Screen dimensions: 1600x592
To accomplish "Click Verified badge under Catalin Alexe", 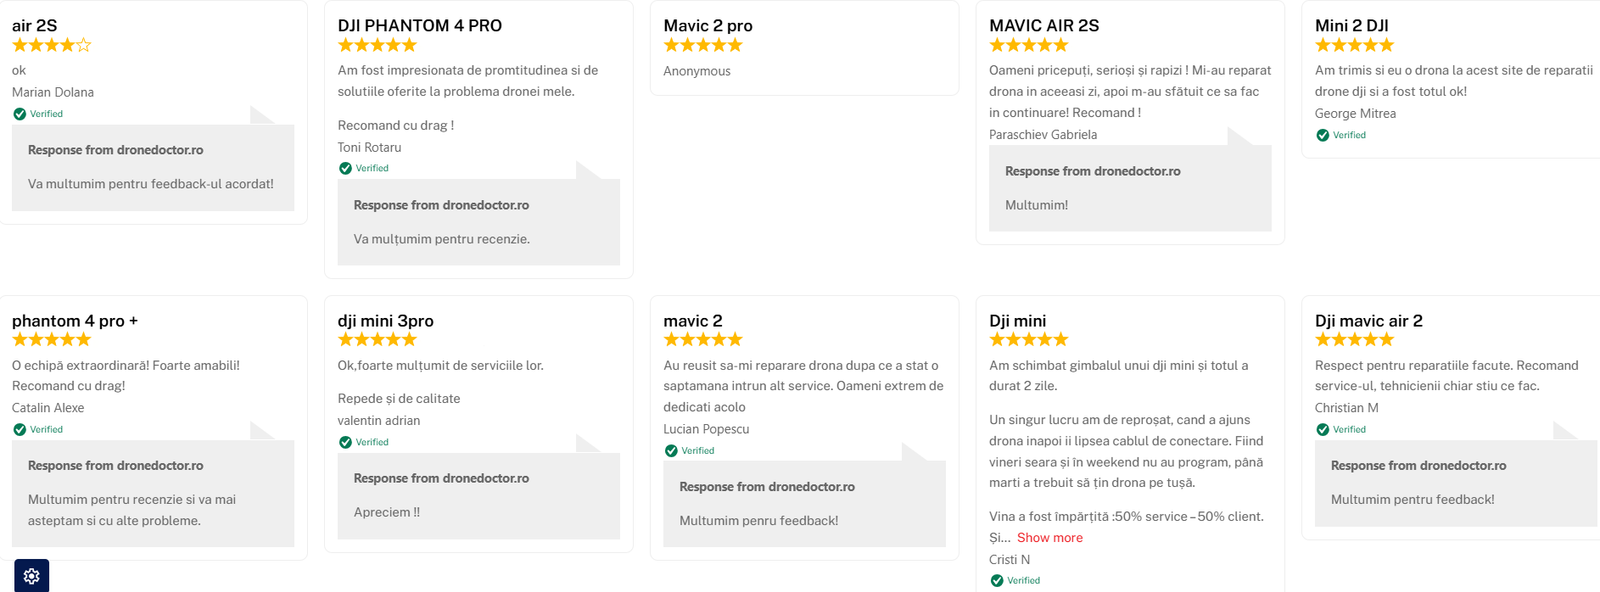I will coord(38,429).
